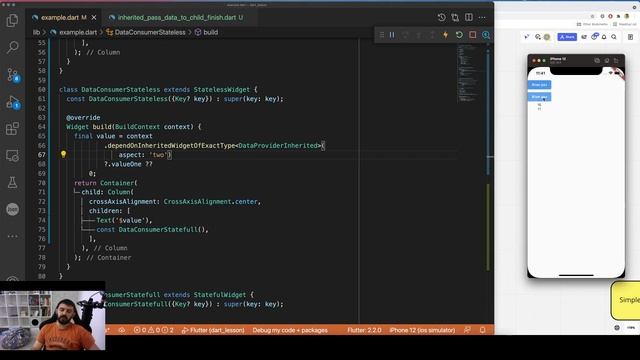Viewport: 640px width, 360px height.
Task: Click blue Share button in browser window
Action: point(567,37)
